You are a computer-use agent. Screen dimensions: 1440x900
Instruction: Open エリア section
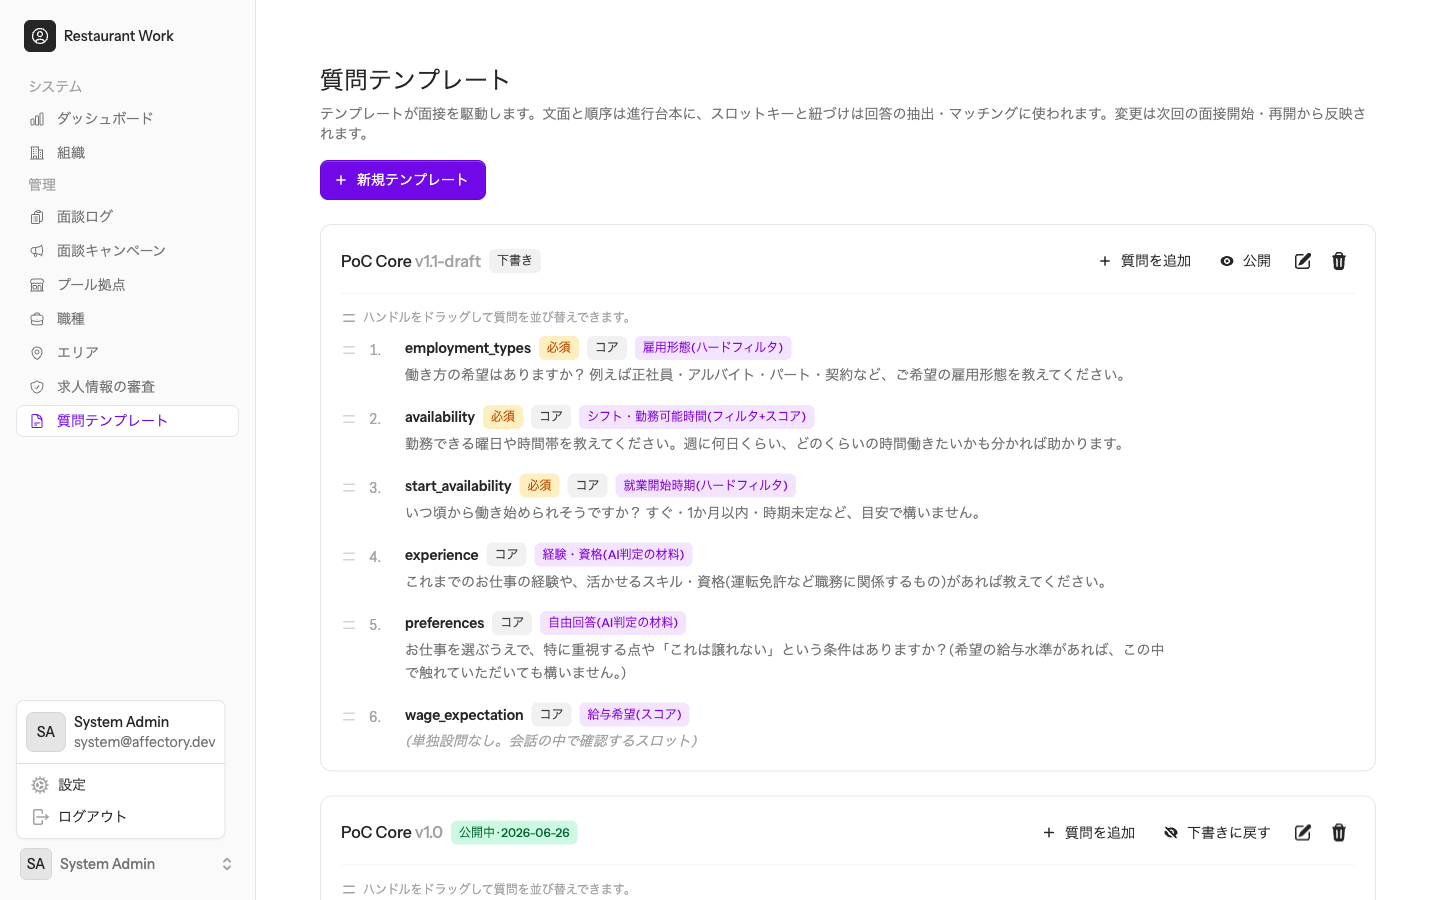point(127,353)
